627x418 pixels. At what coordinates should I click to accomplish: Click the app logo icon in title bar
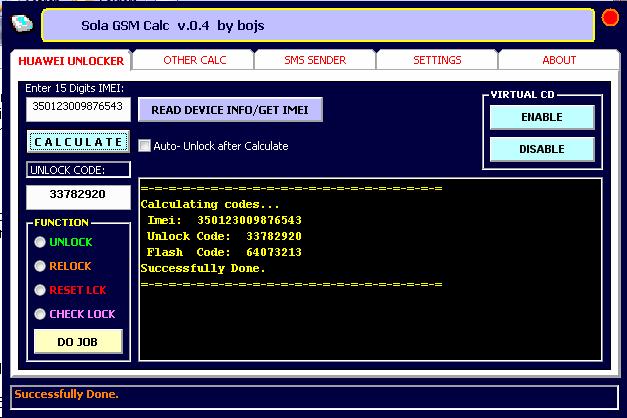(22, 23)
